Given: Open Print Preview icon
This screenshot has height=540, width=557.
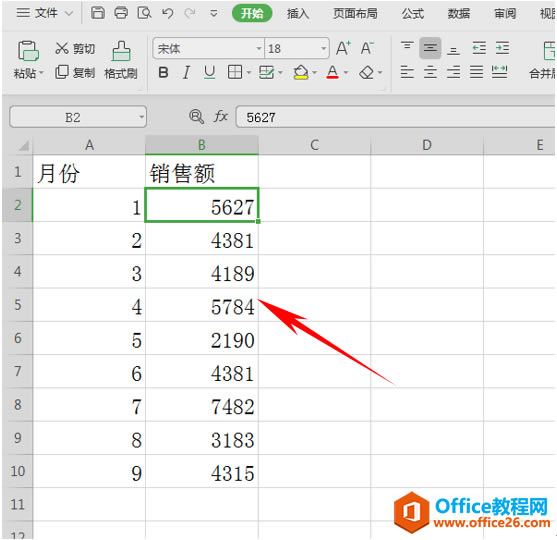Looking at the screenshot, I should tap(144, 13).
